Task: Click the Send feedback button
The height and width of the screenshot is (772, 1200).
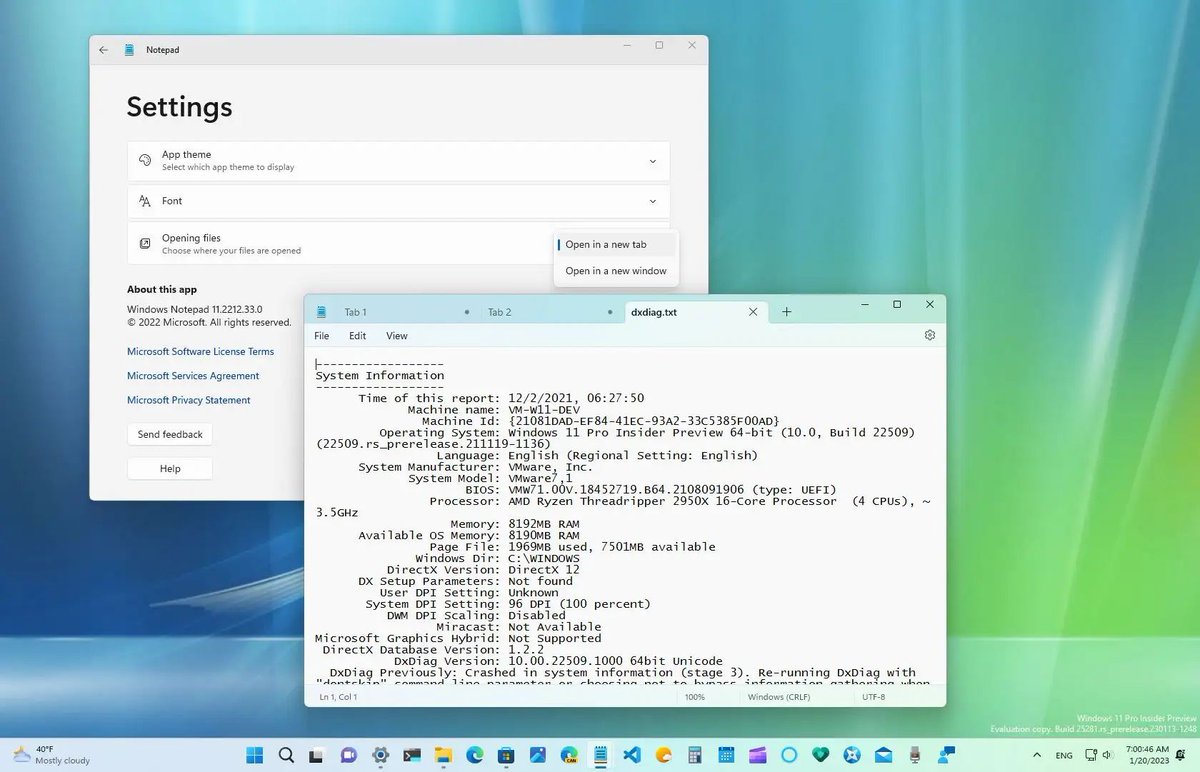Action: [x=169, y=434]
